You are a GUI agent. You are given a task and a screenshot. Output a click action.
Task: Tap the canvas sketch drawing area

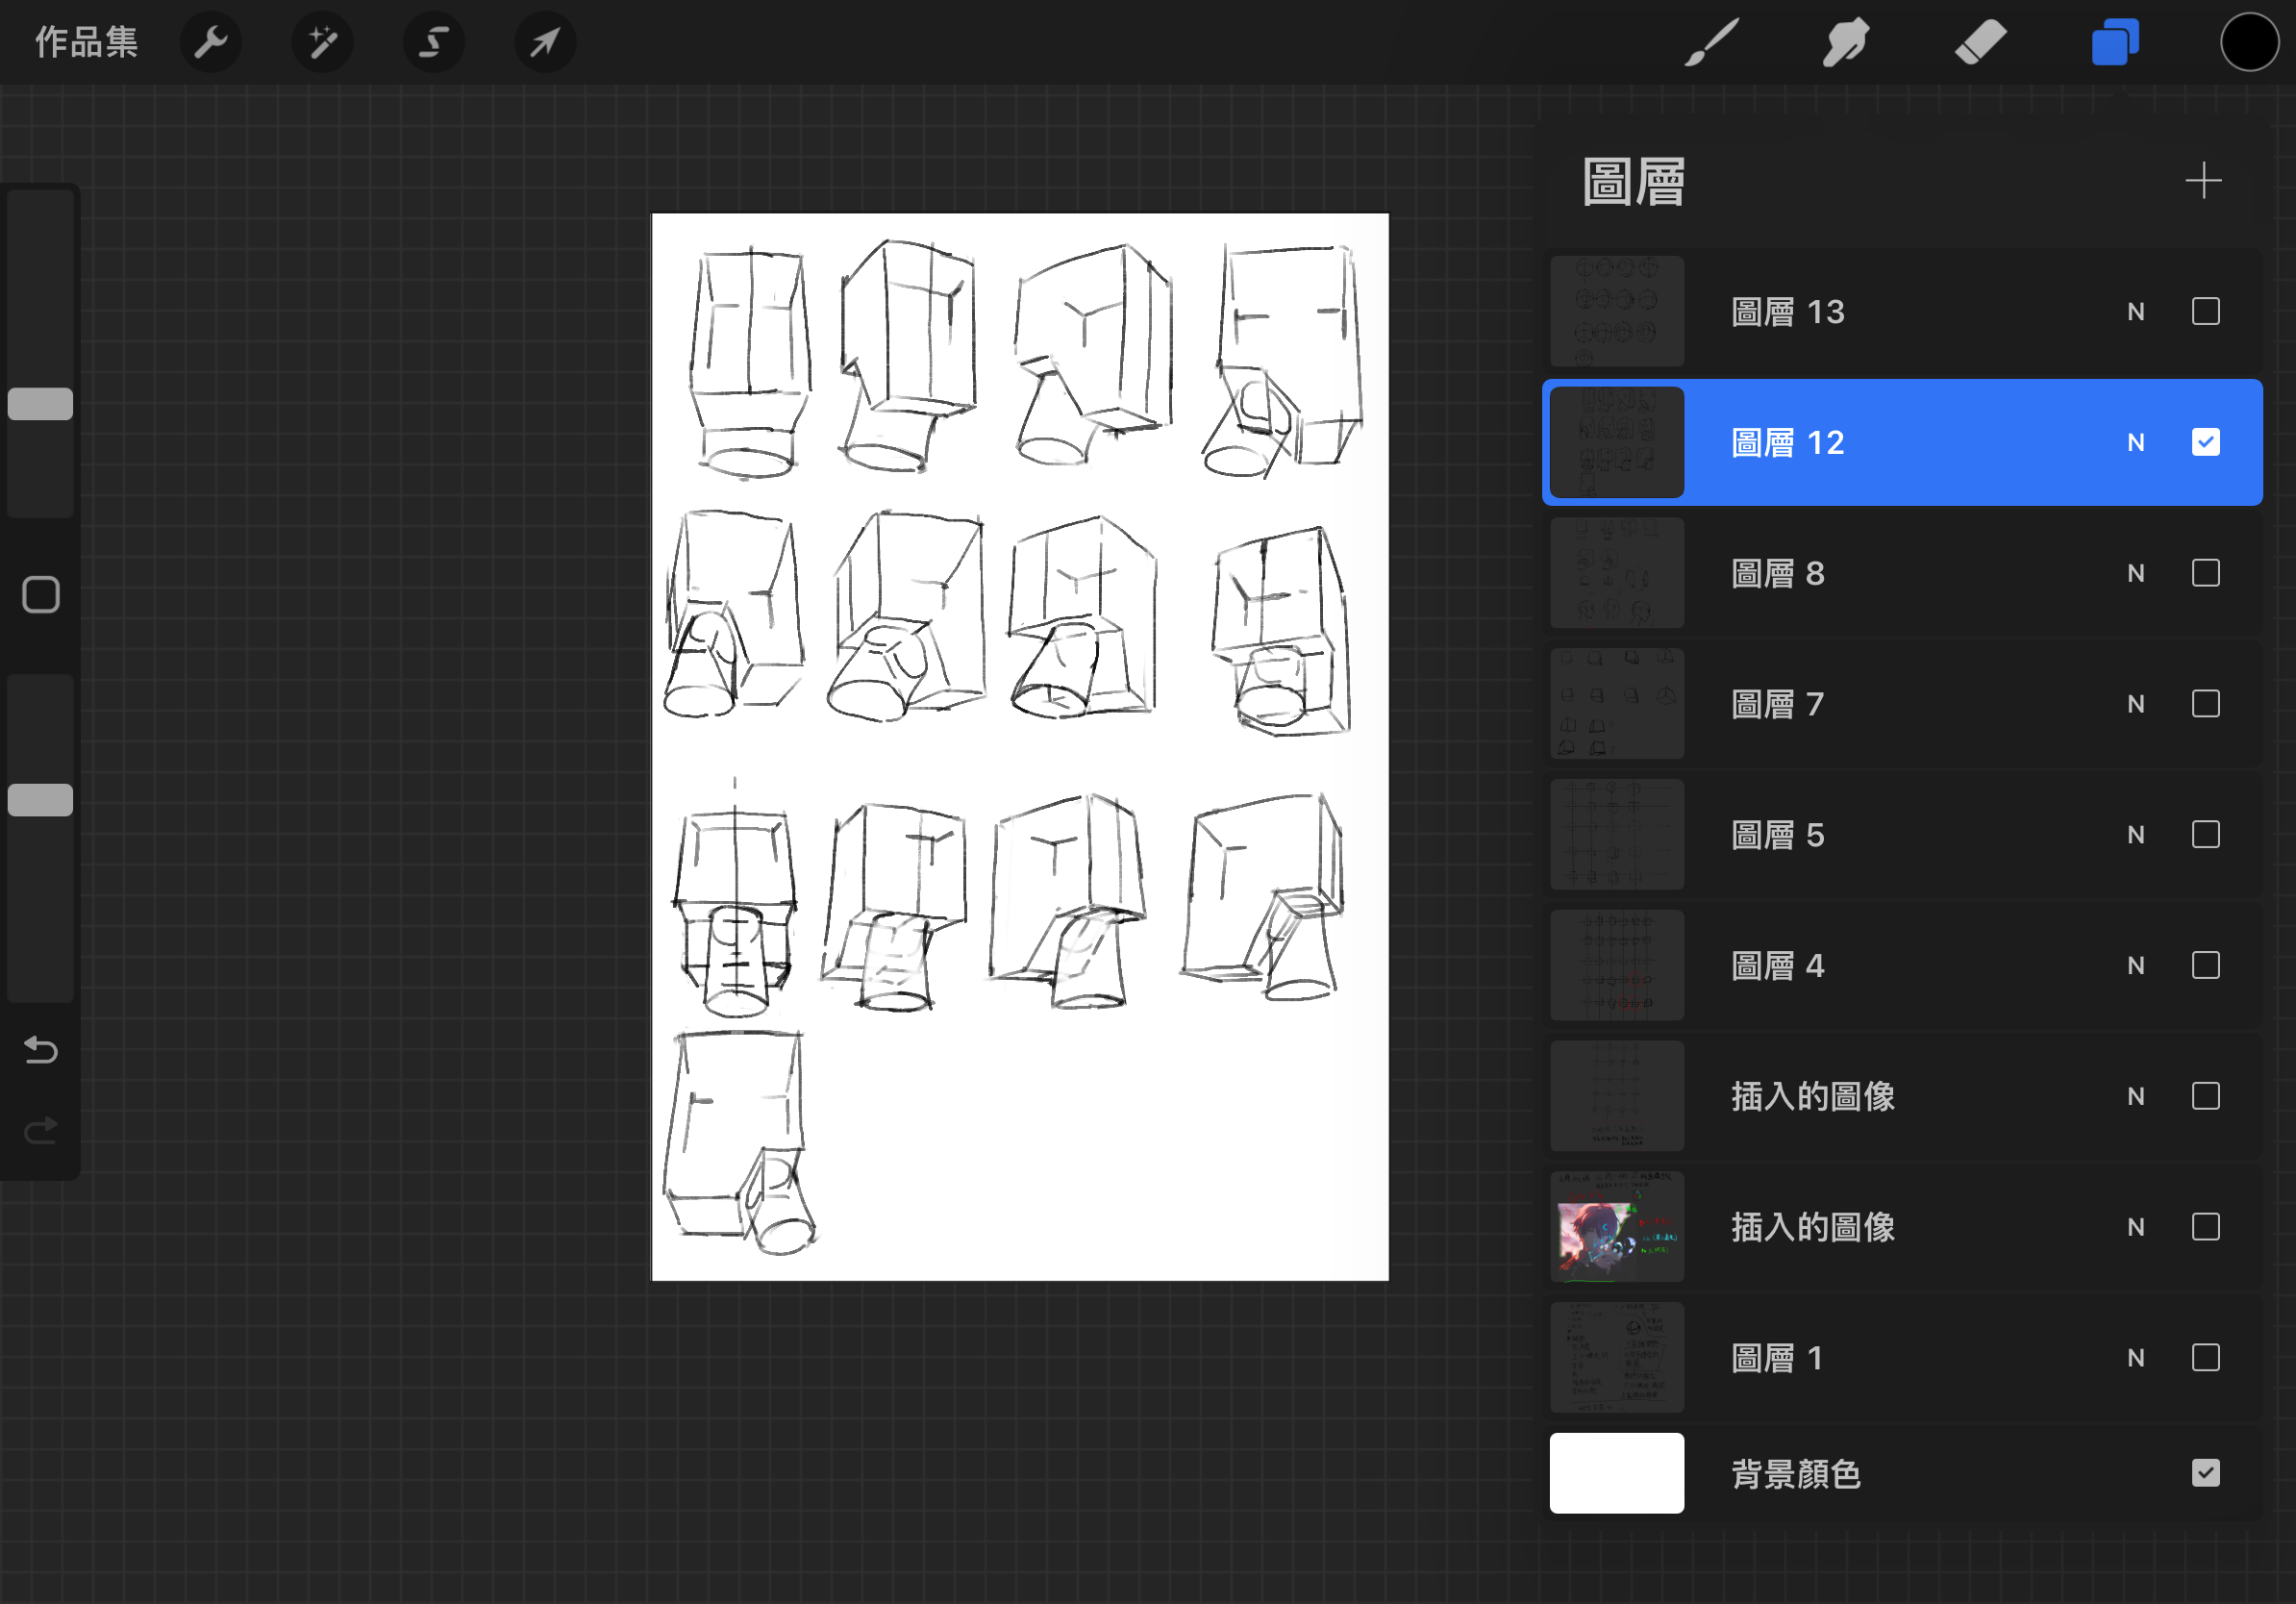tap(1020, 747)
